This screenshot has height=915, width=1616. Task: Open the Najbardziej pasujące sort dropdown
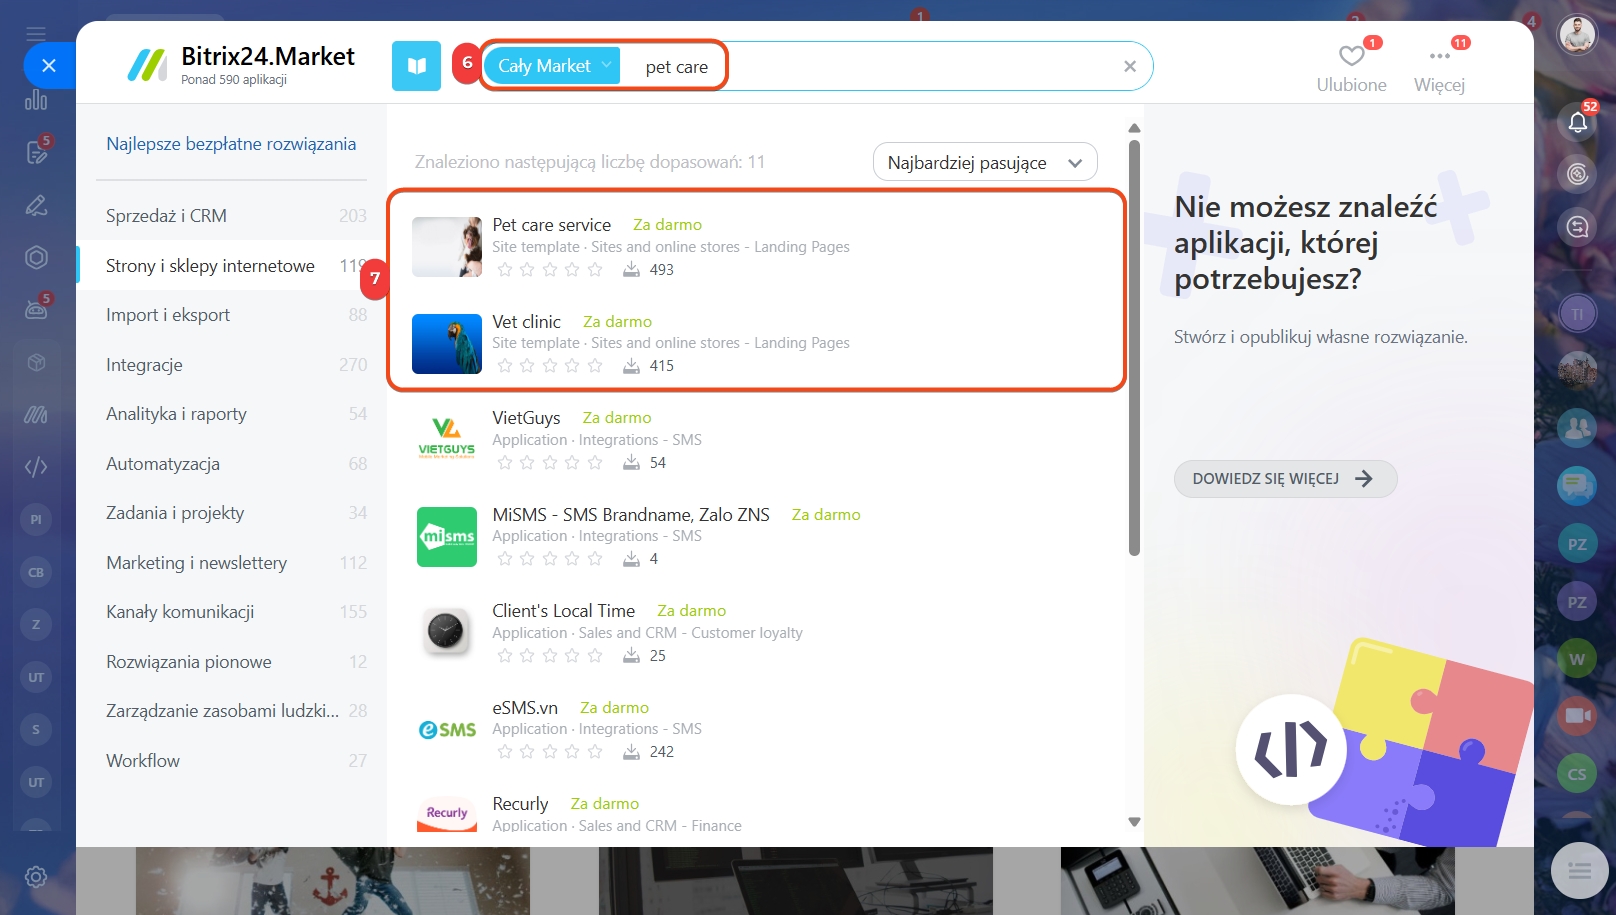[x=985, y=162]
